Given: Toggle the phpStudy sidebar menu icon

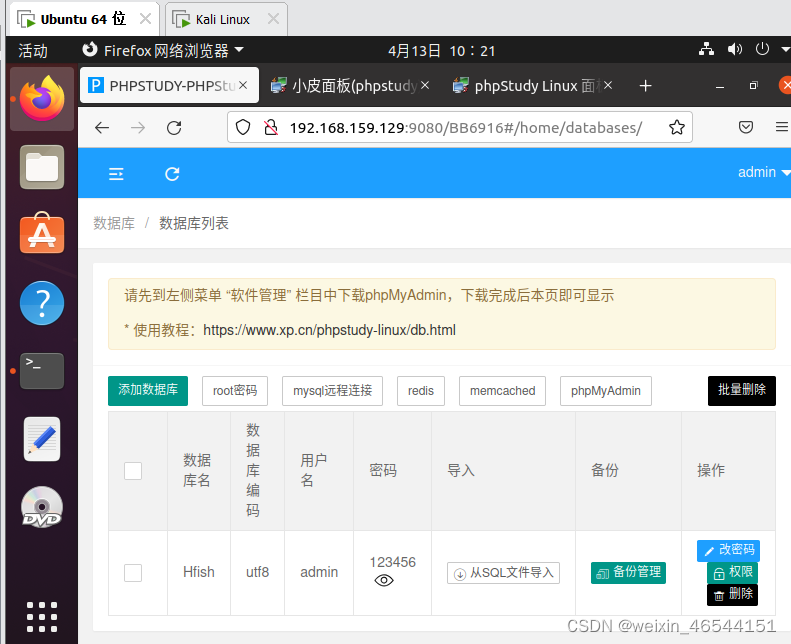Looking at the screenshot, I should (x=116, y=174).
